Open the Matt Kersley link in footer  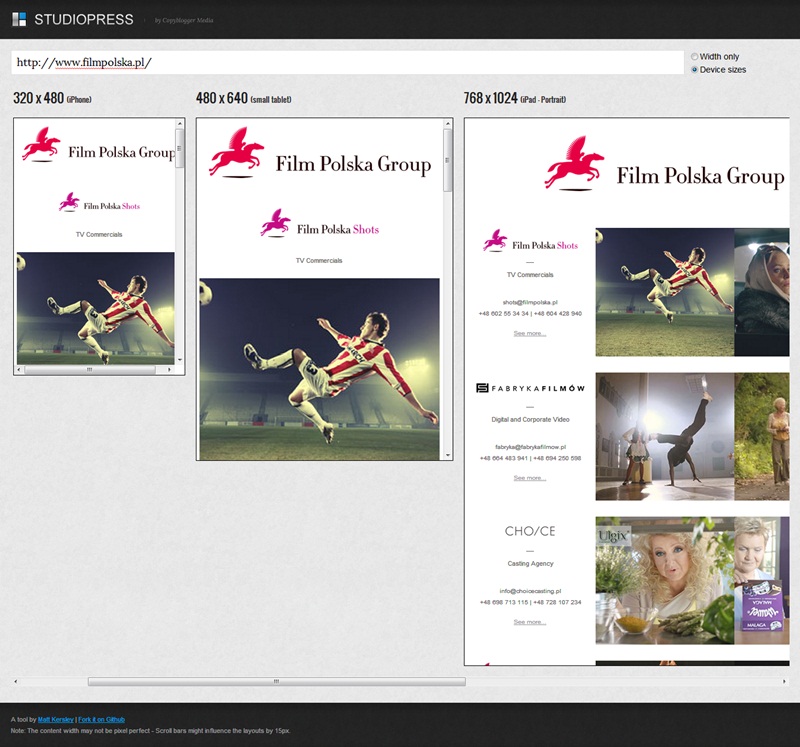pos(56,719)
